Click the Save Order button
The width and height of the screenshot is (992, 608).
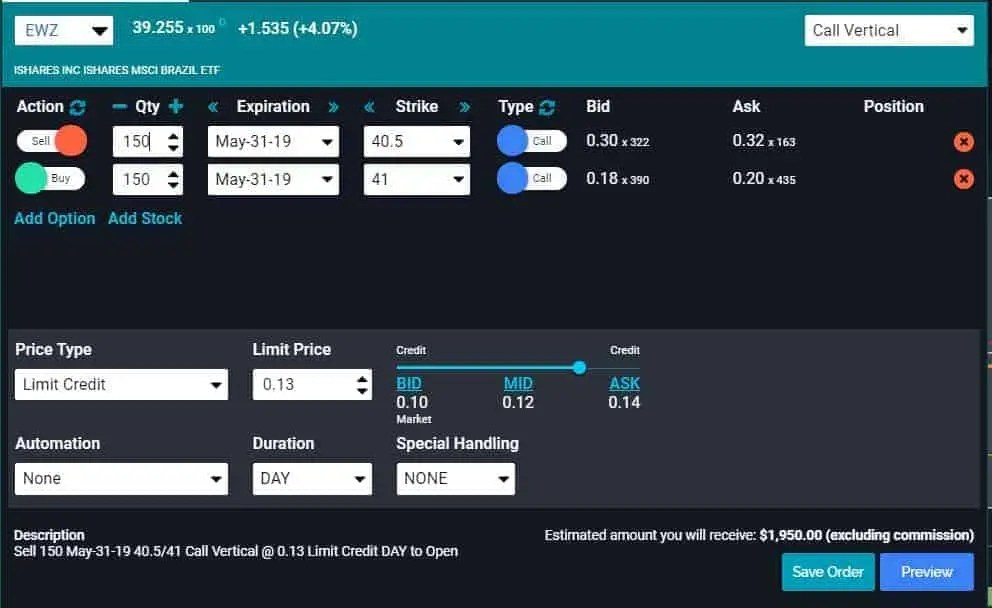(x=827, y=571)
